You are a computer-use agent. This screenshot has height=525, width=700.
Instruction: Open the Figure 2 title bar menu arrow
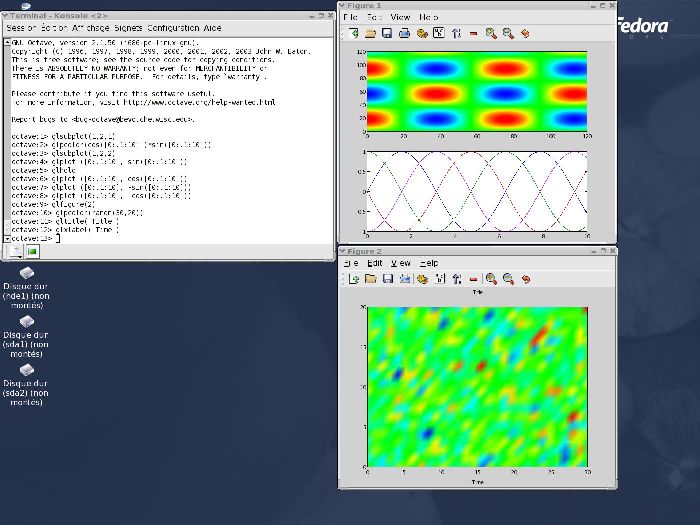point(342,251)
